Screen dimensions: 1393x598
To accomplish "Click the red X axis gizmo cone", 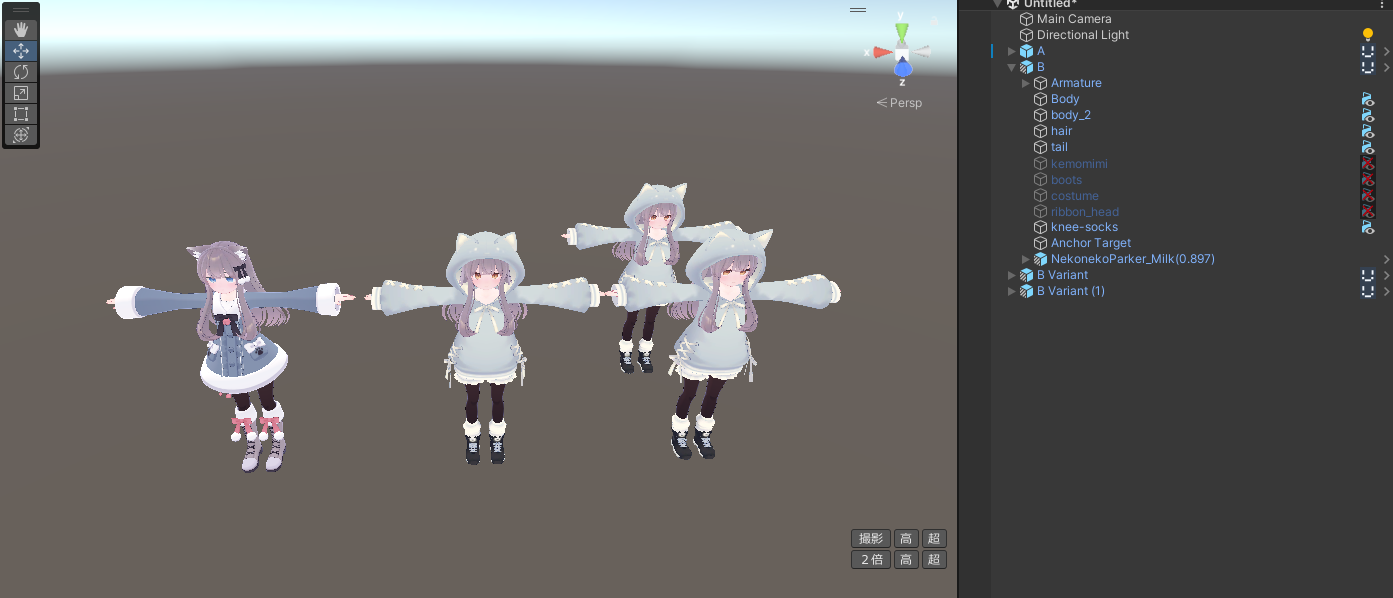I will coord(881,52).
